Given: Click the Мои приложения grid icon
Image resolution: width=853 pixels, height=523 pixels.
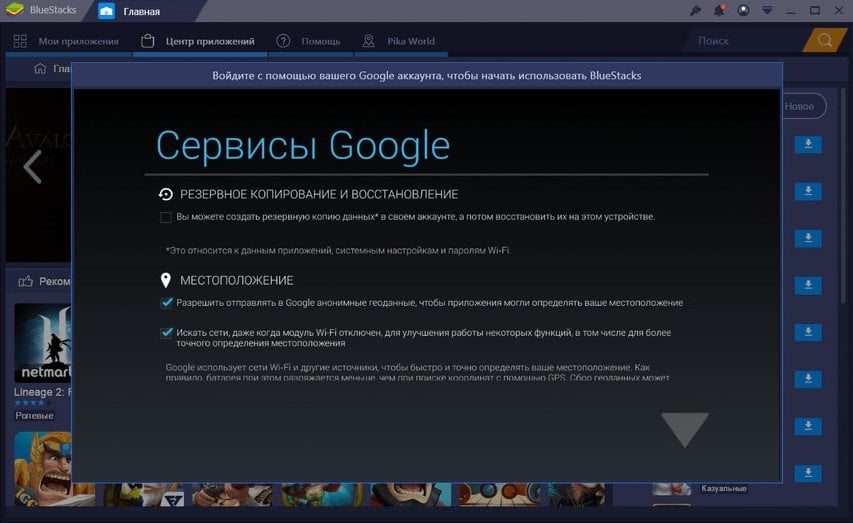Looking at the screenshot, I should click(x=20, y=41).
